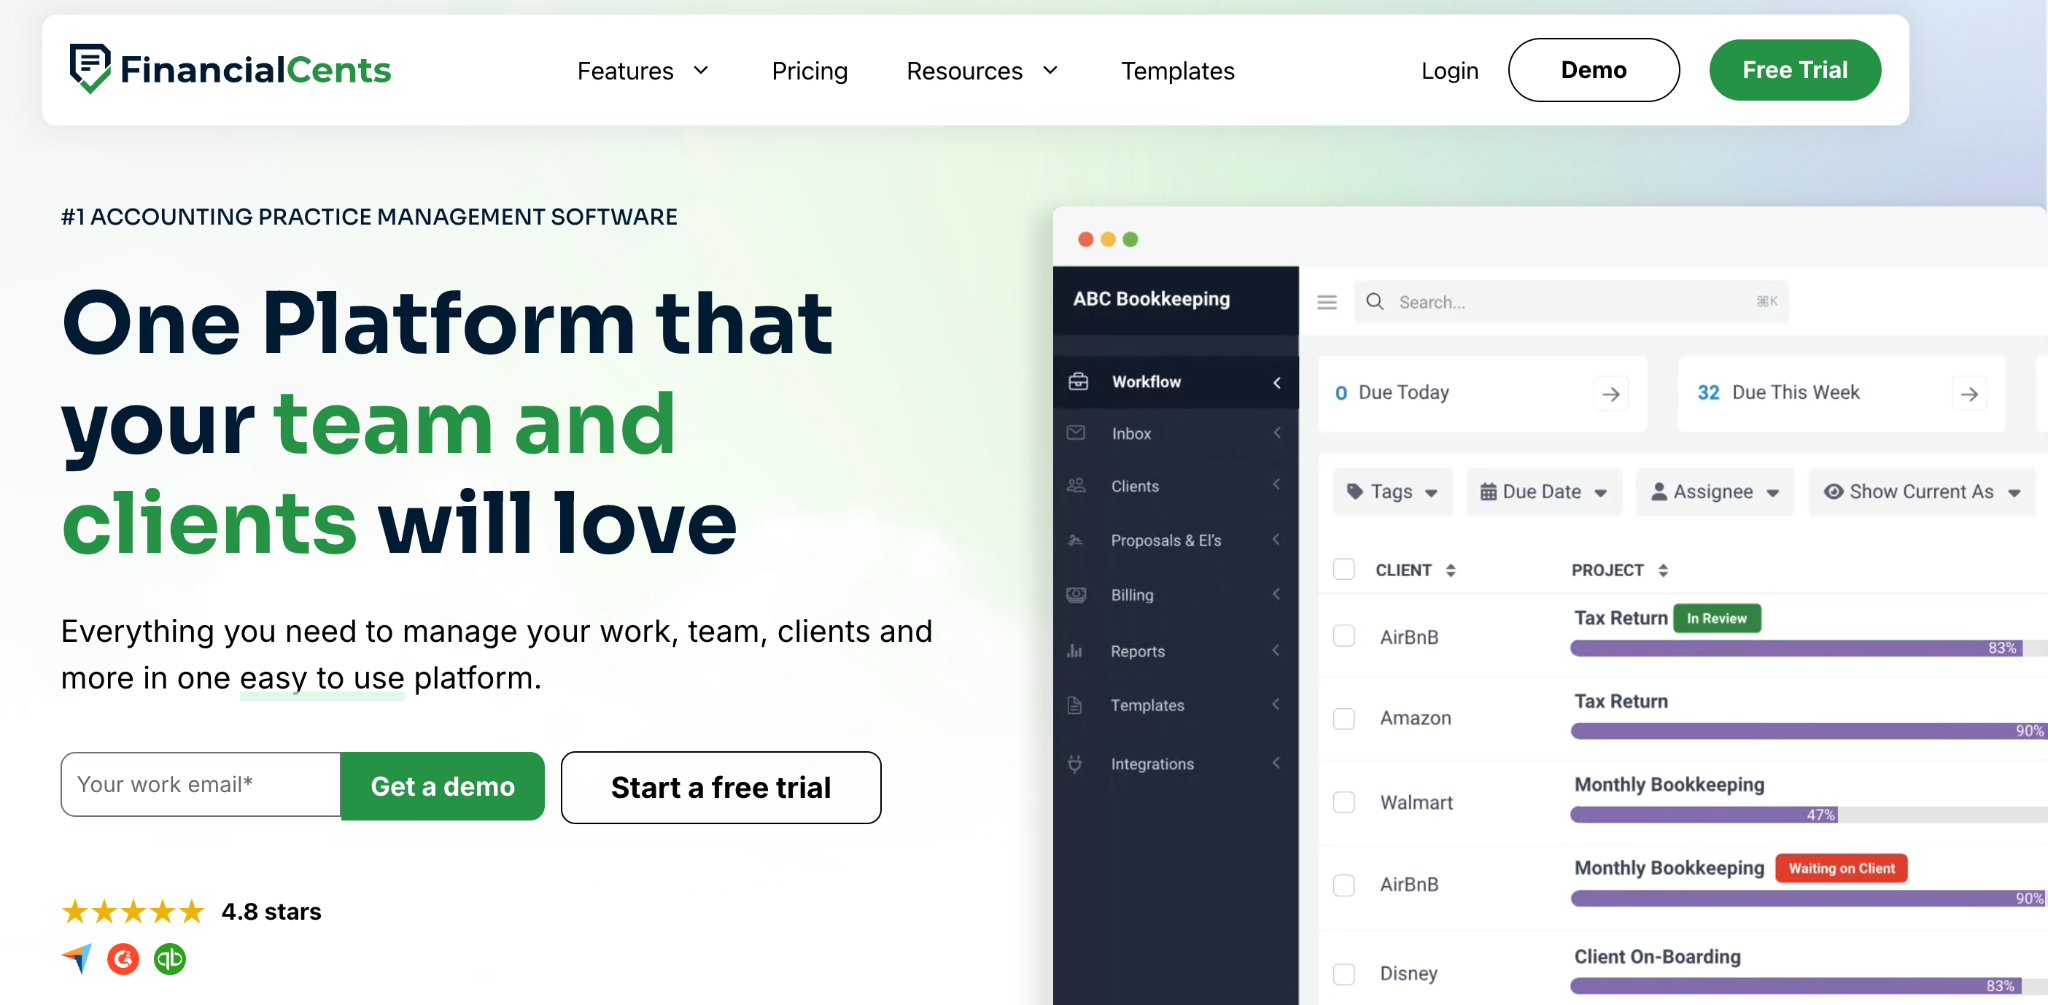Click the Demo button in header
This screenshot has width=2048, height=1005.
click(x=1594, y=70)
